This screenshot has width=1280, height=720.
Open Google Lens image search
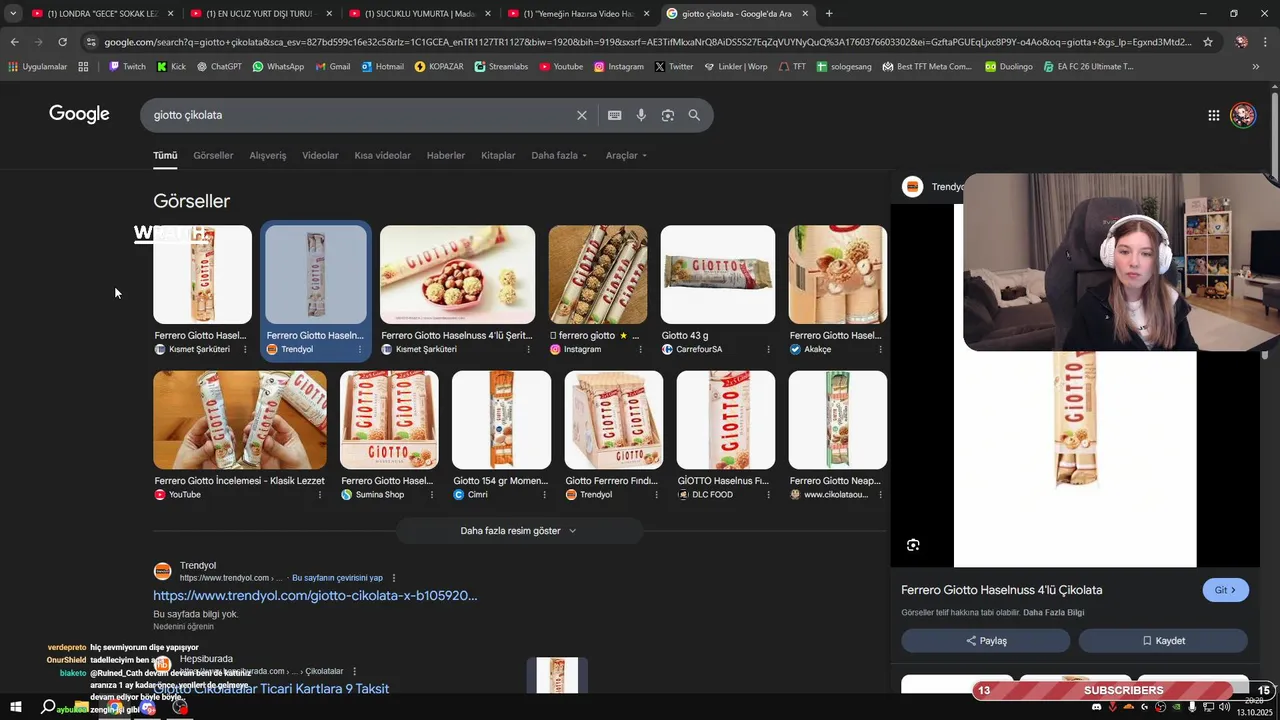[x=668, y=115]
